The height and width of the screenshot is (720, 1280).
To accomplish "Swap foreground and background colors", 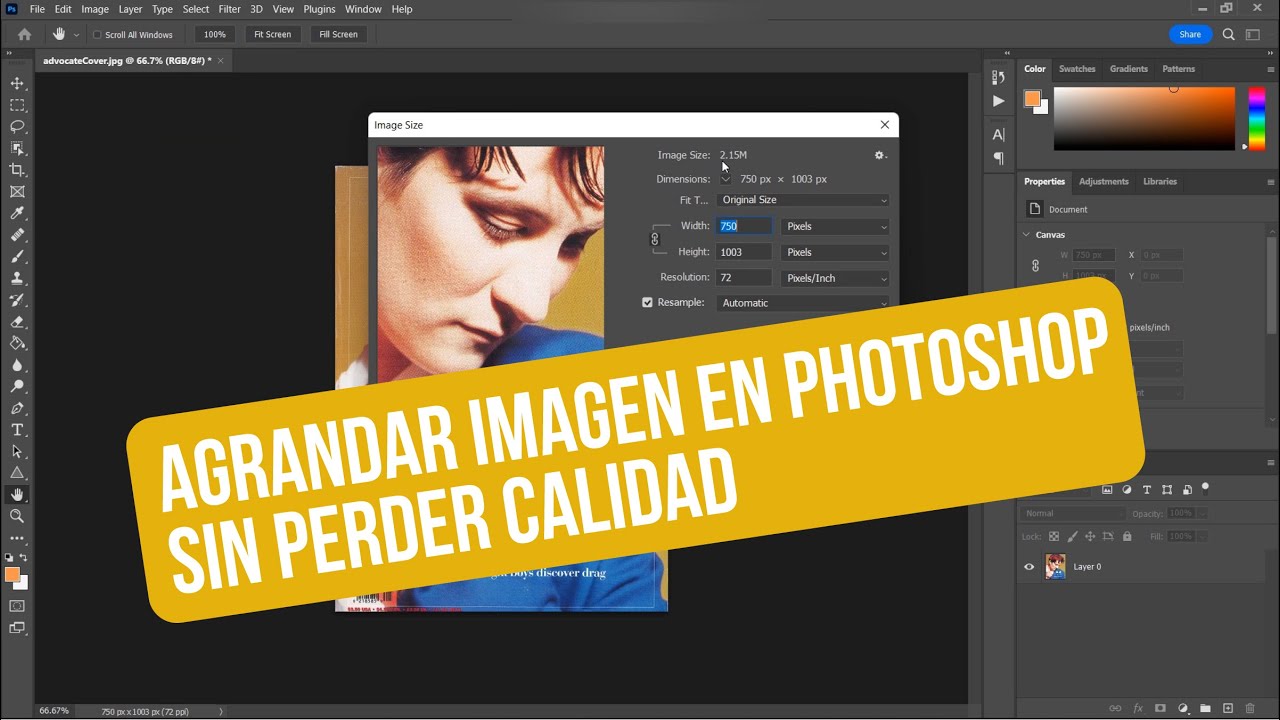I will click(x=23, y=558).
